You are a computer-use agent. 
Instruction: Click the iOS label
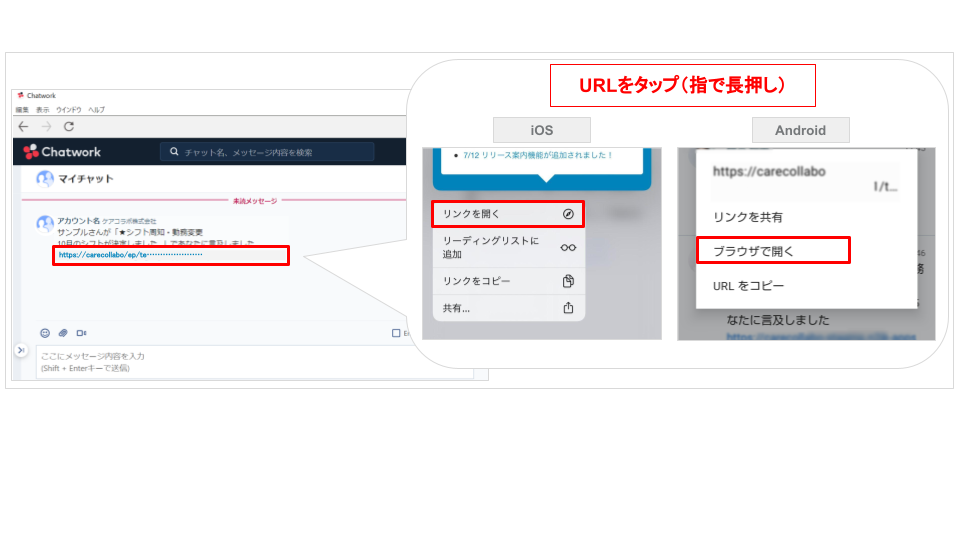[542, 130]
